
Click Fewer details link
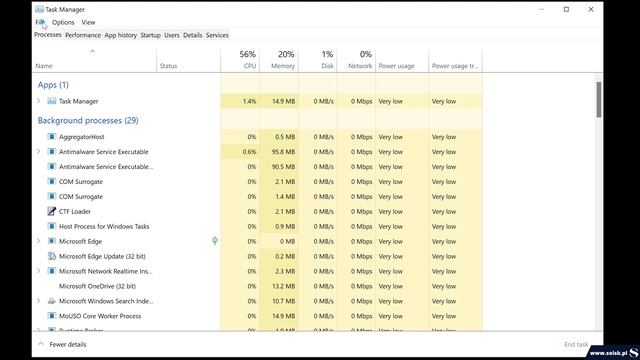click(x=68, y=344)
